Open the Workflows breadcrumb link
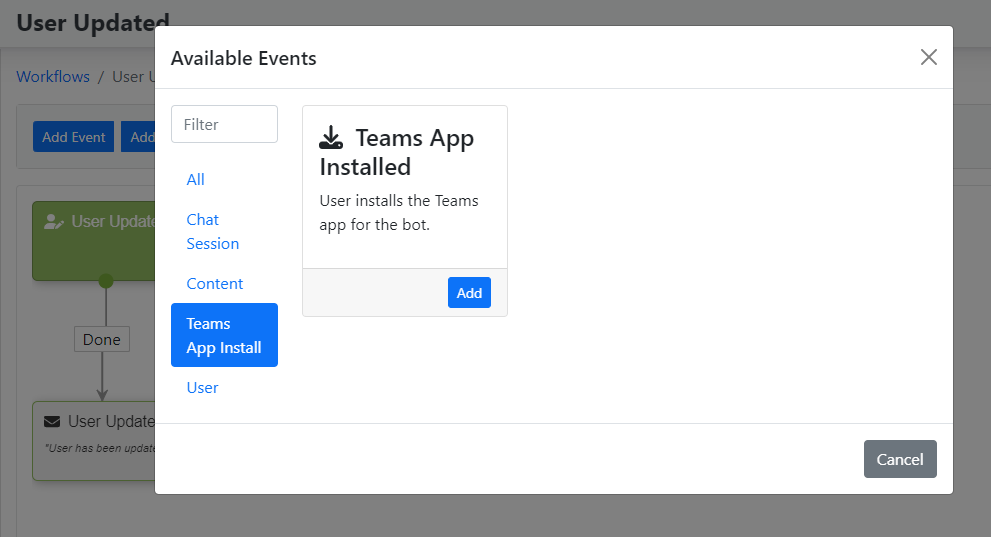Image resolution: width=991 pixels, height=537 pixels. (x=53, y=76)
